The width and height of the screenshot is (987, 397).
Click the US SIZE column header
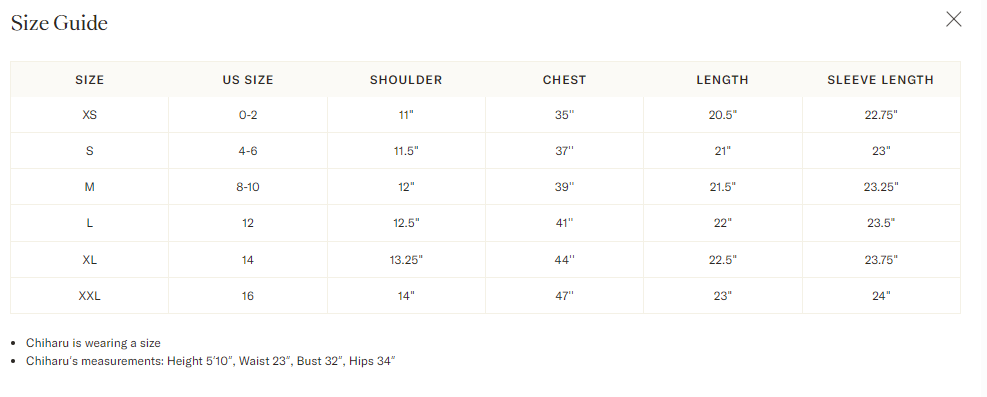[x=248, y=80]
